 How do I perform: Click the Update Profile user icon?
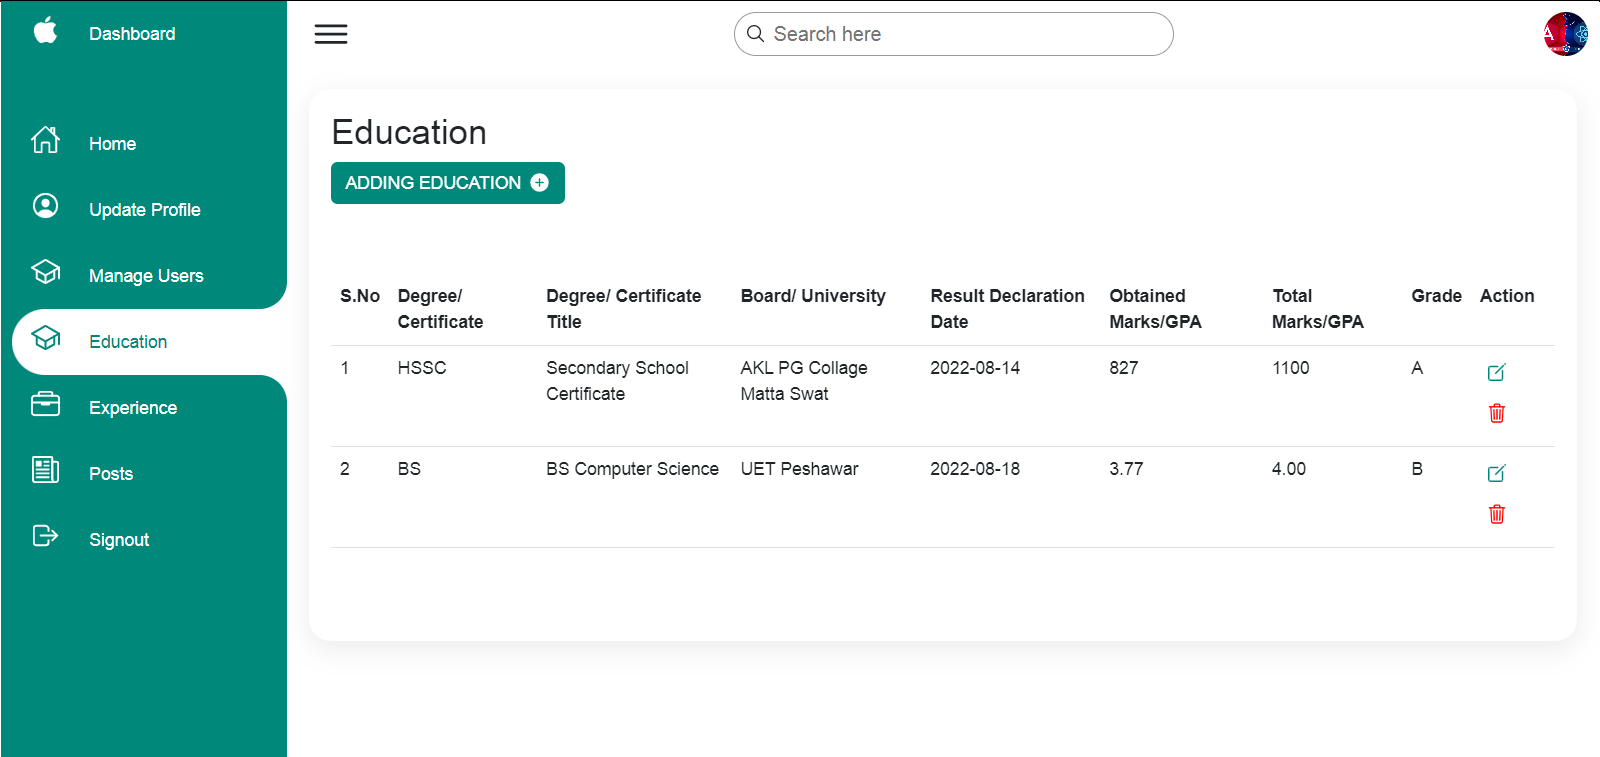[x=45, y=206]
